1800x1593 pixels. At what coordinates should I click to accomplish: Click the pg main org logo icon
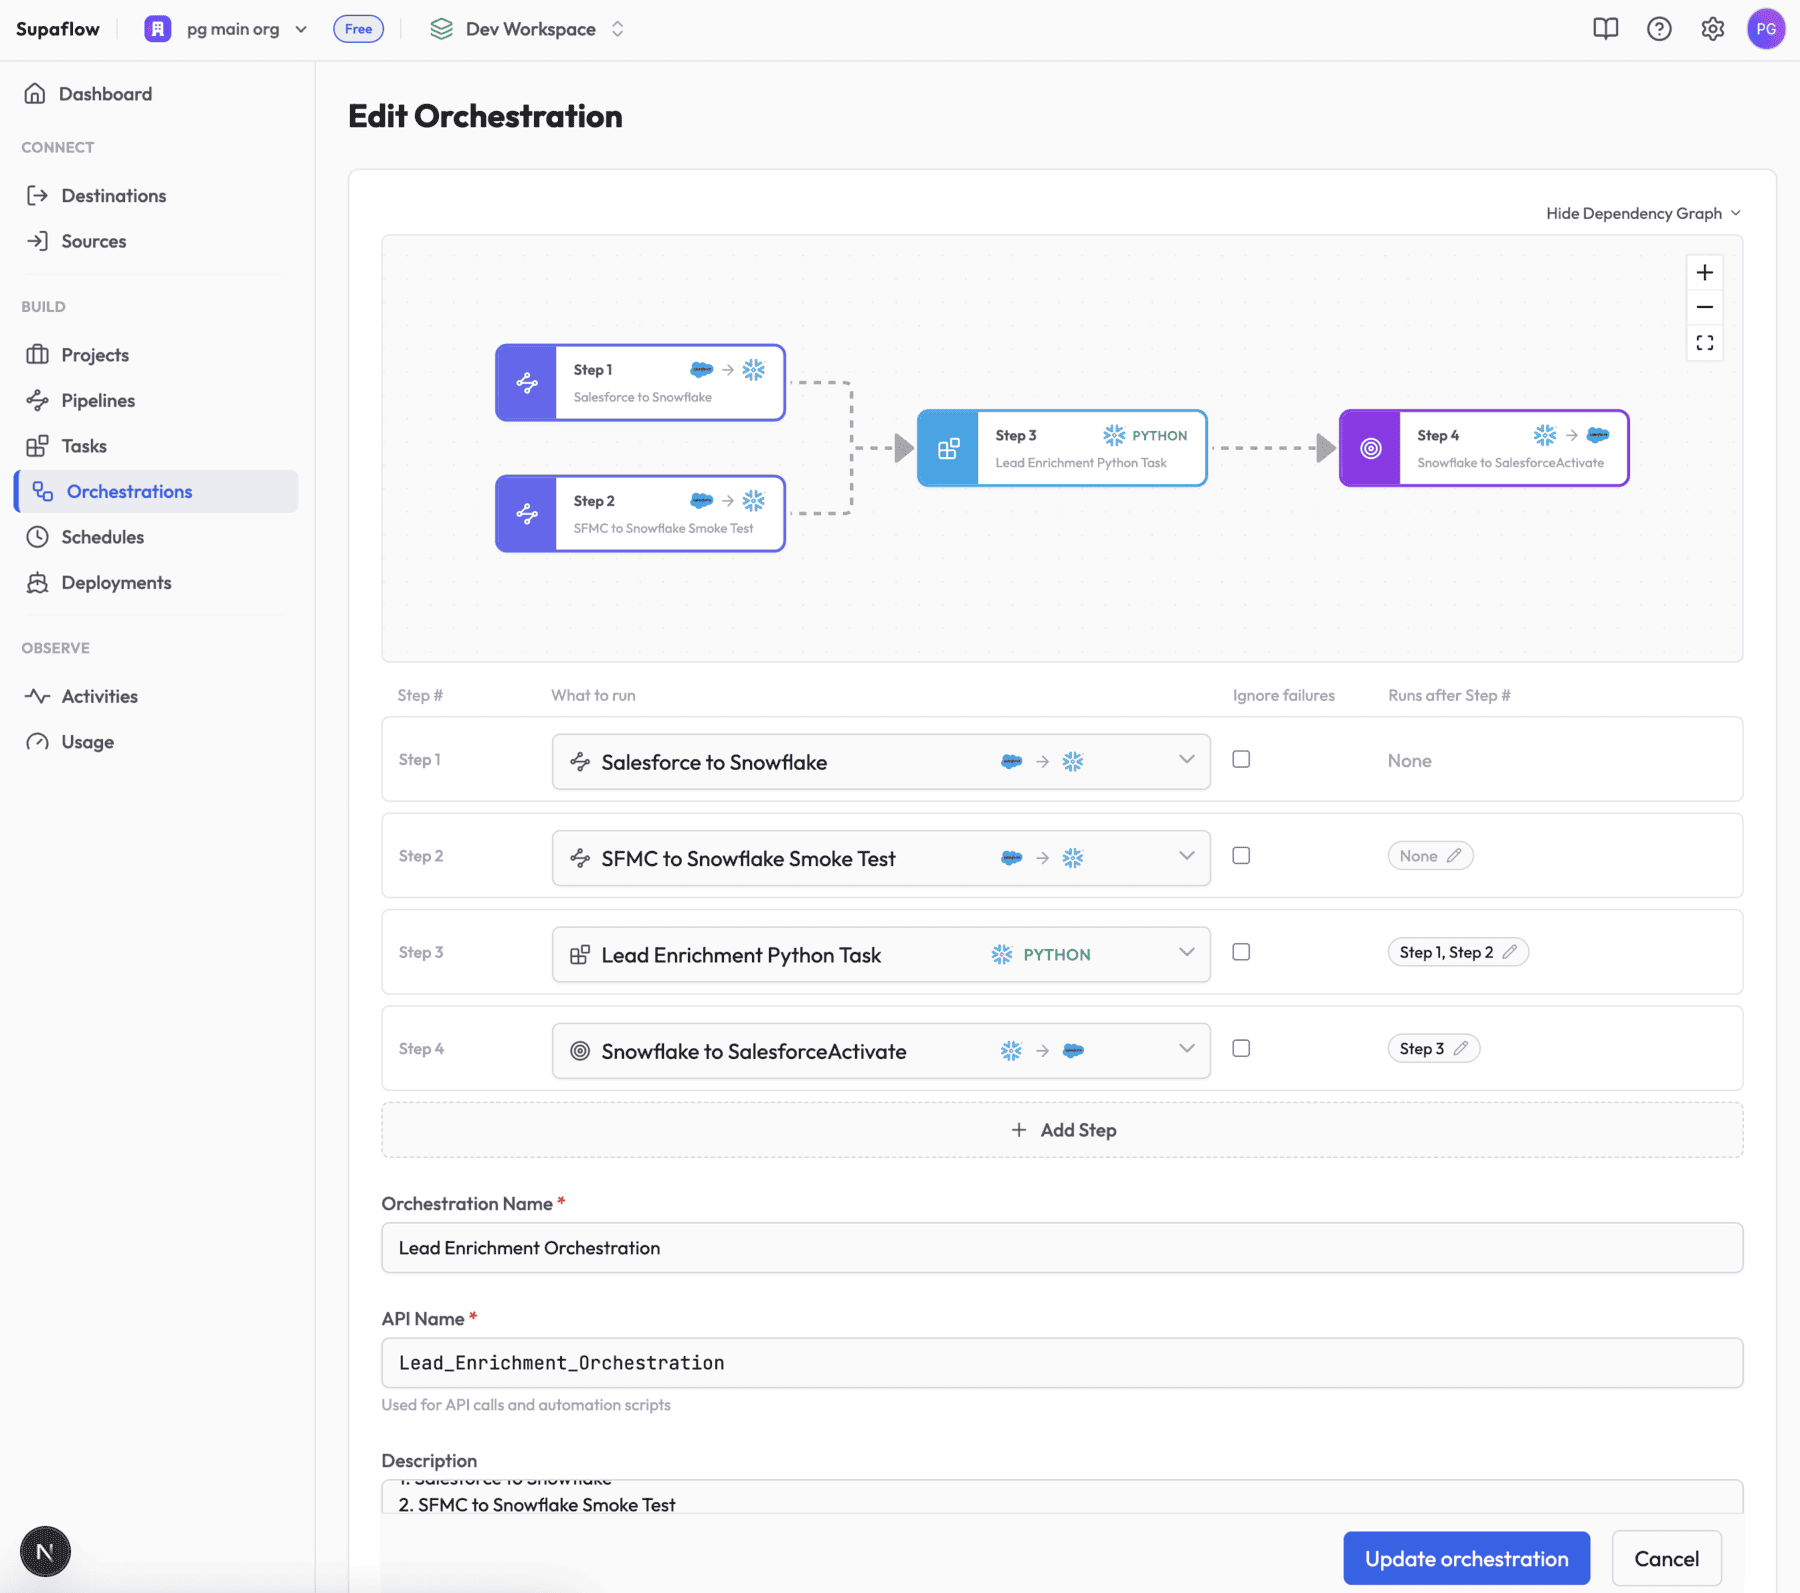click(158, 29)
